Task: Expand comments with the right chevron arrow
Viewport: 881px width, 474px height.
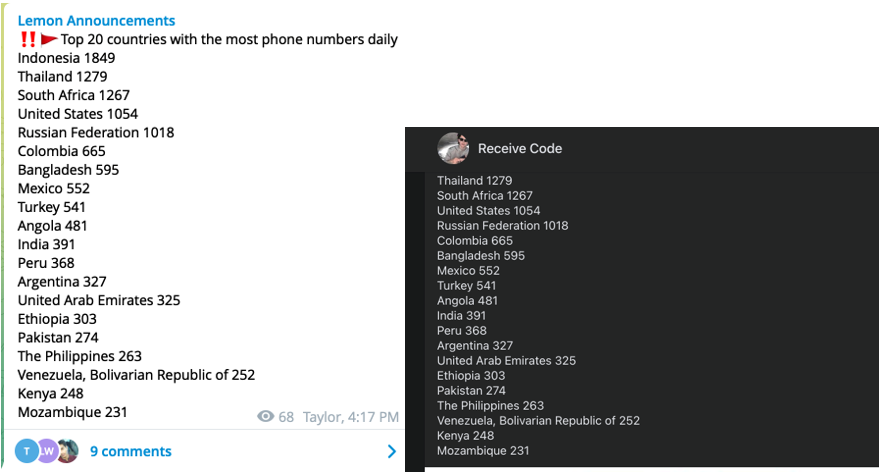Action: tap(391, 452)
